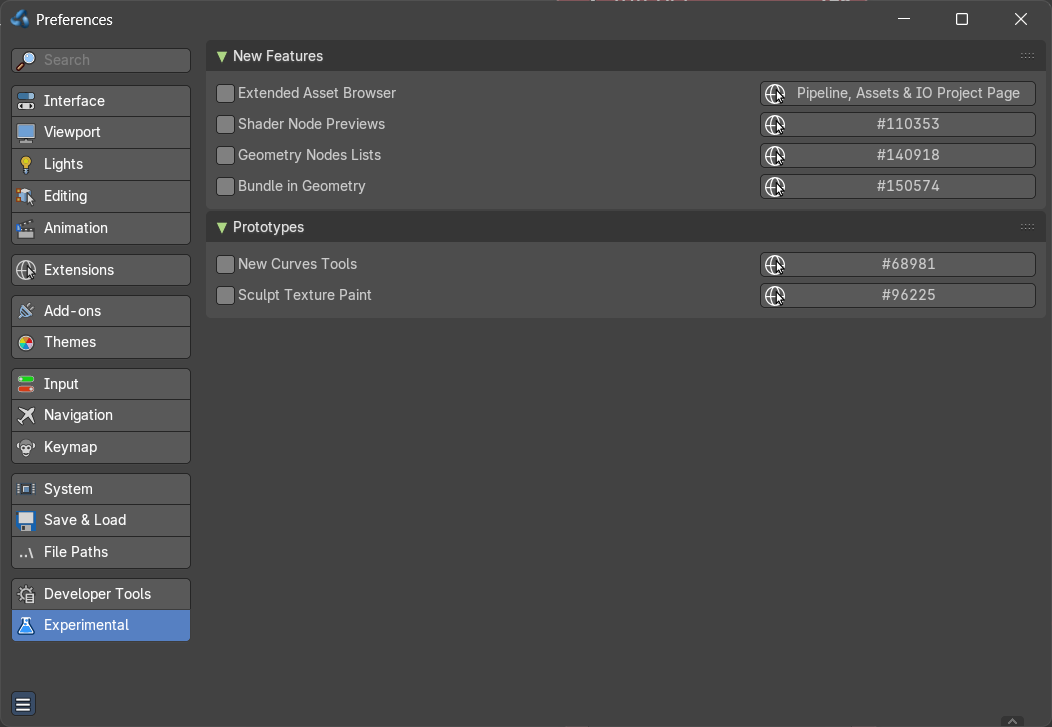Enable New Curves Tools checkbox
This screenshot has width=1052, height=727.
tap(225, 264)
